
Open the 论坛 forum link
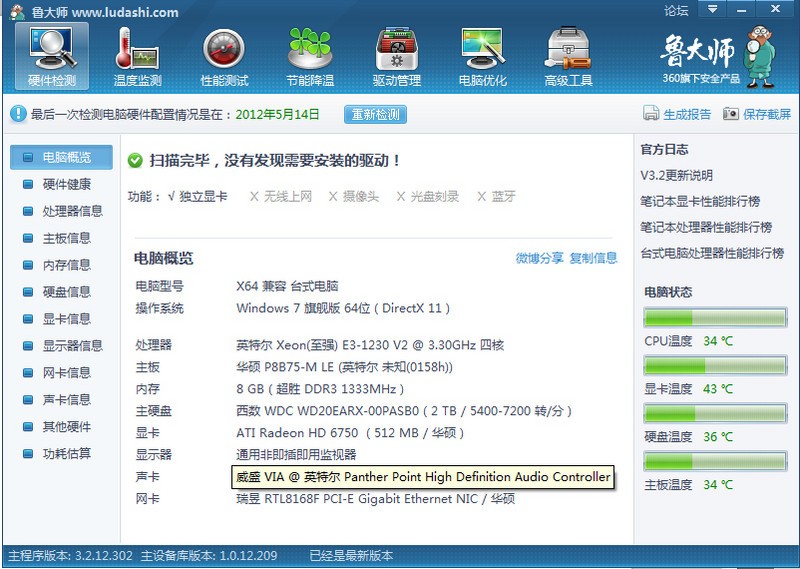[x=676, y=10]
